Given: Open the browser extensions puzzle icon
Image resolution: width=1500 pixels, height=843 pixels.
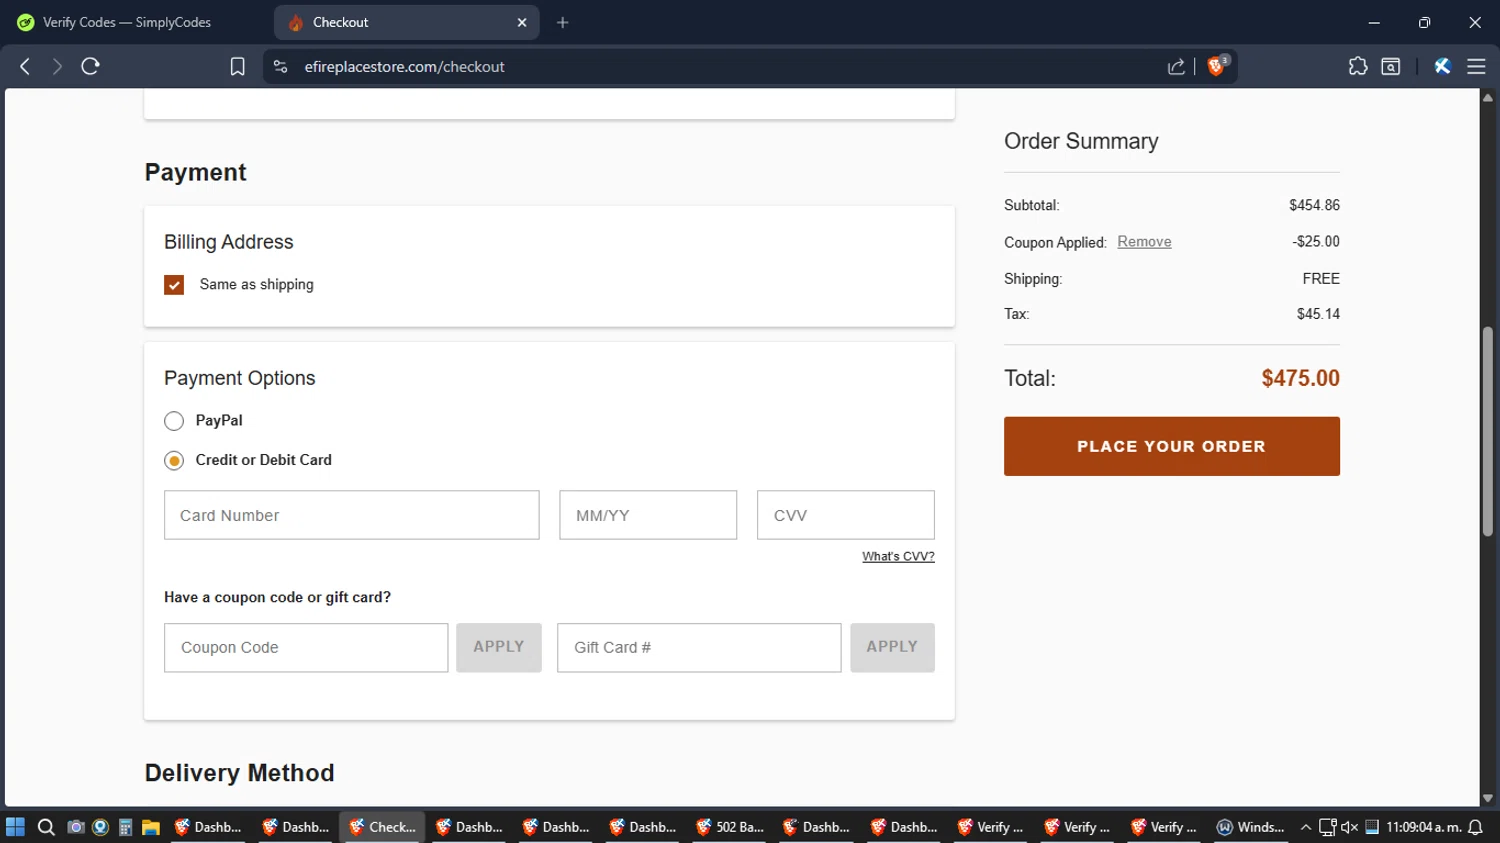Looking at the screenshot, I should click(1357, 66).
